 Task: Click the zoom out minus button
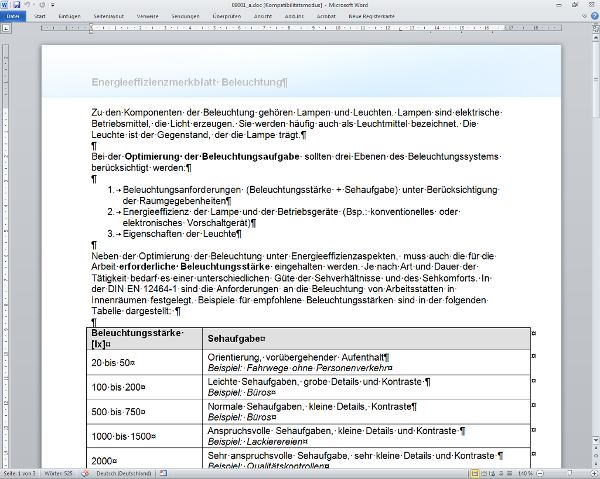(x=538, y=473)
